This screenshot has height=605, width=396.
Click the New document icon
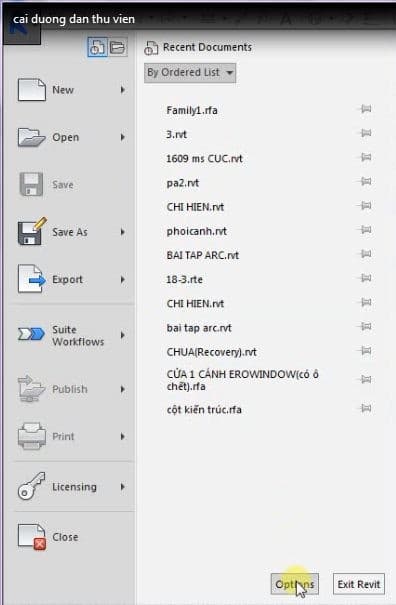click(x=32, y=90)
